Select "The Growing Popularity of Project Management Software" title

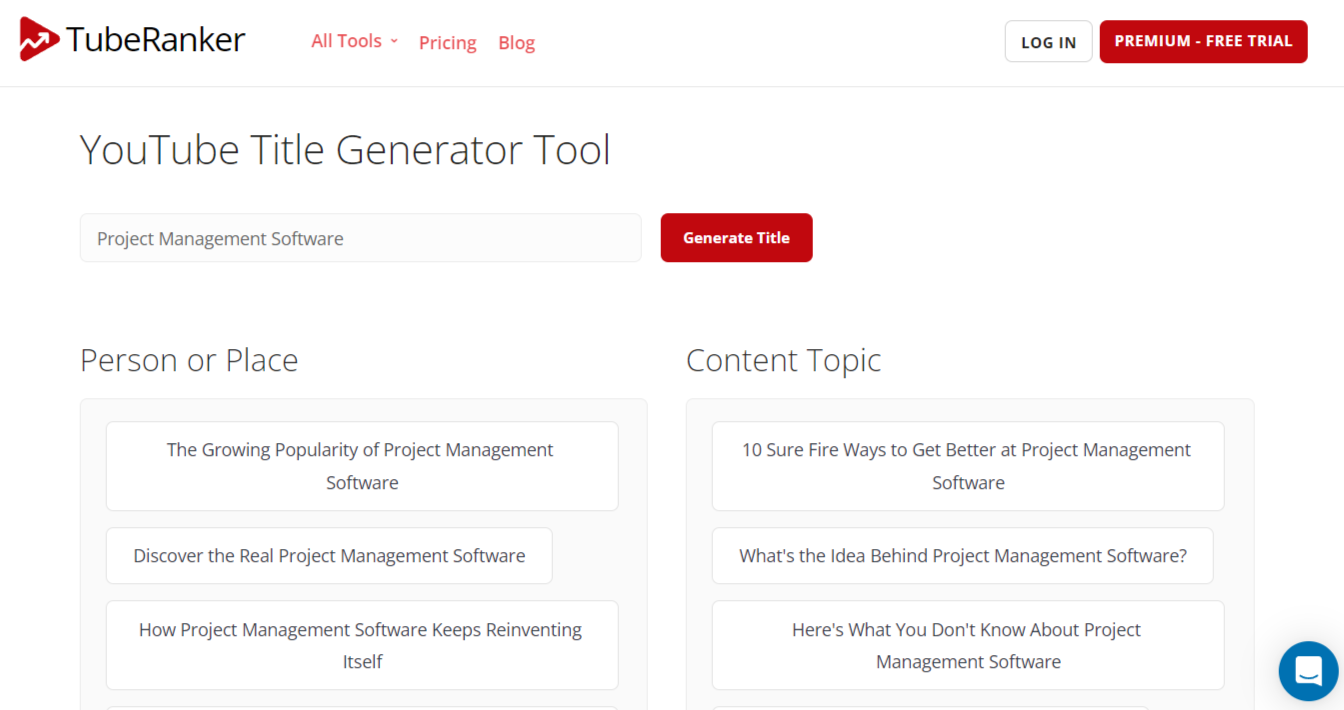[x=362, y=466]
